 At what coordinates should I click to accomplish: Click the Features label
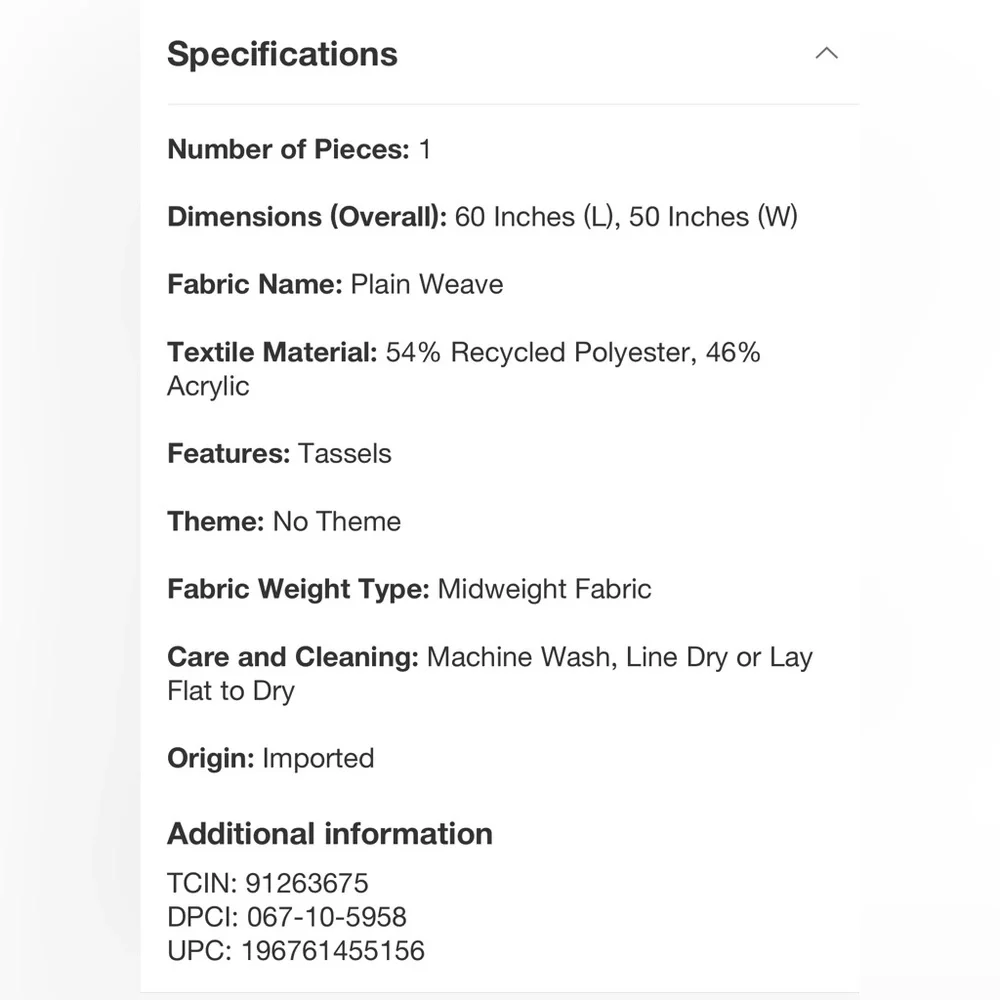[229, 454]
